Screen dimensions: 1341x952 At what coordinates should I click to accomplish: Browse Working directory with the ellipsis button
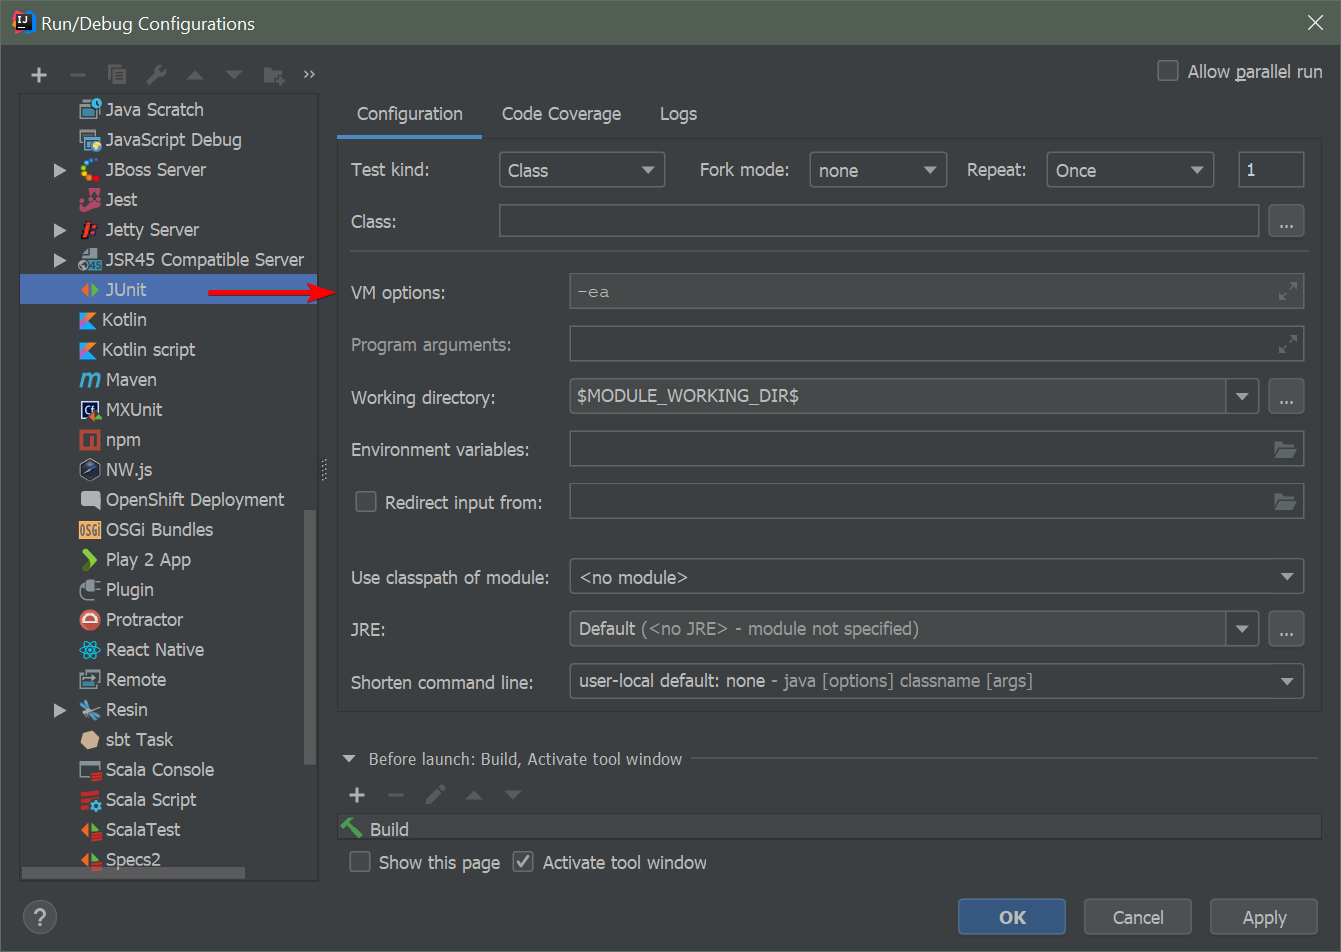[x=1286, y=396]
